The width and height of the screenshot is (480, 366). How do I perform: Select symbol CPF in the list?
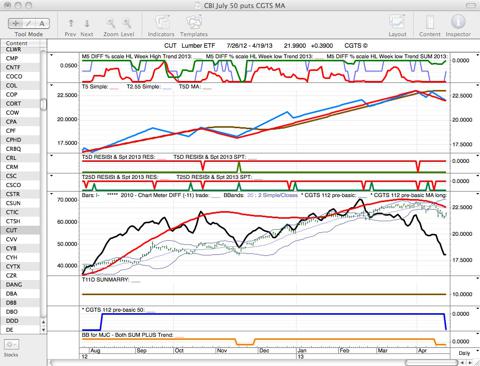point(20,131)
